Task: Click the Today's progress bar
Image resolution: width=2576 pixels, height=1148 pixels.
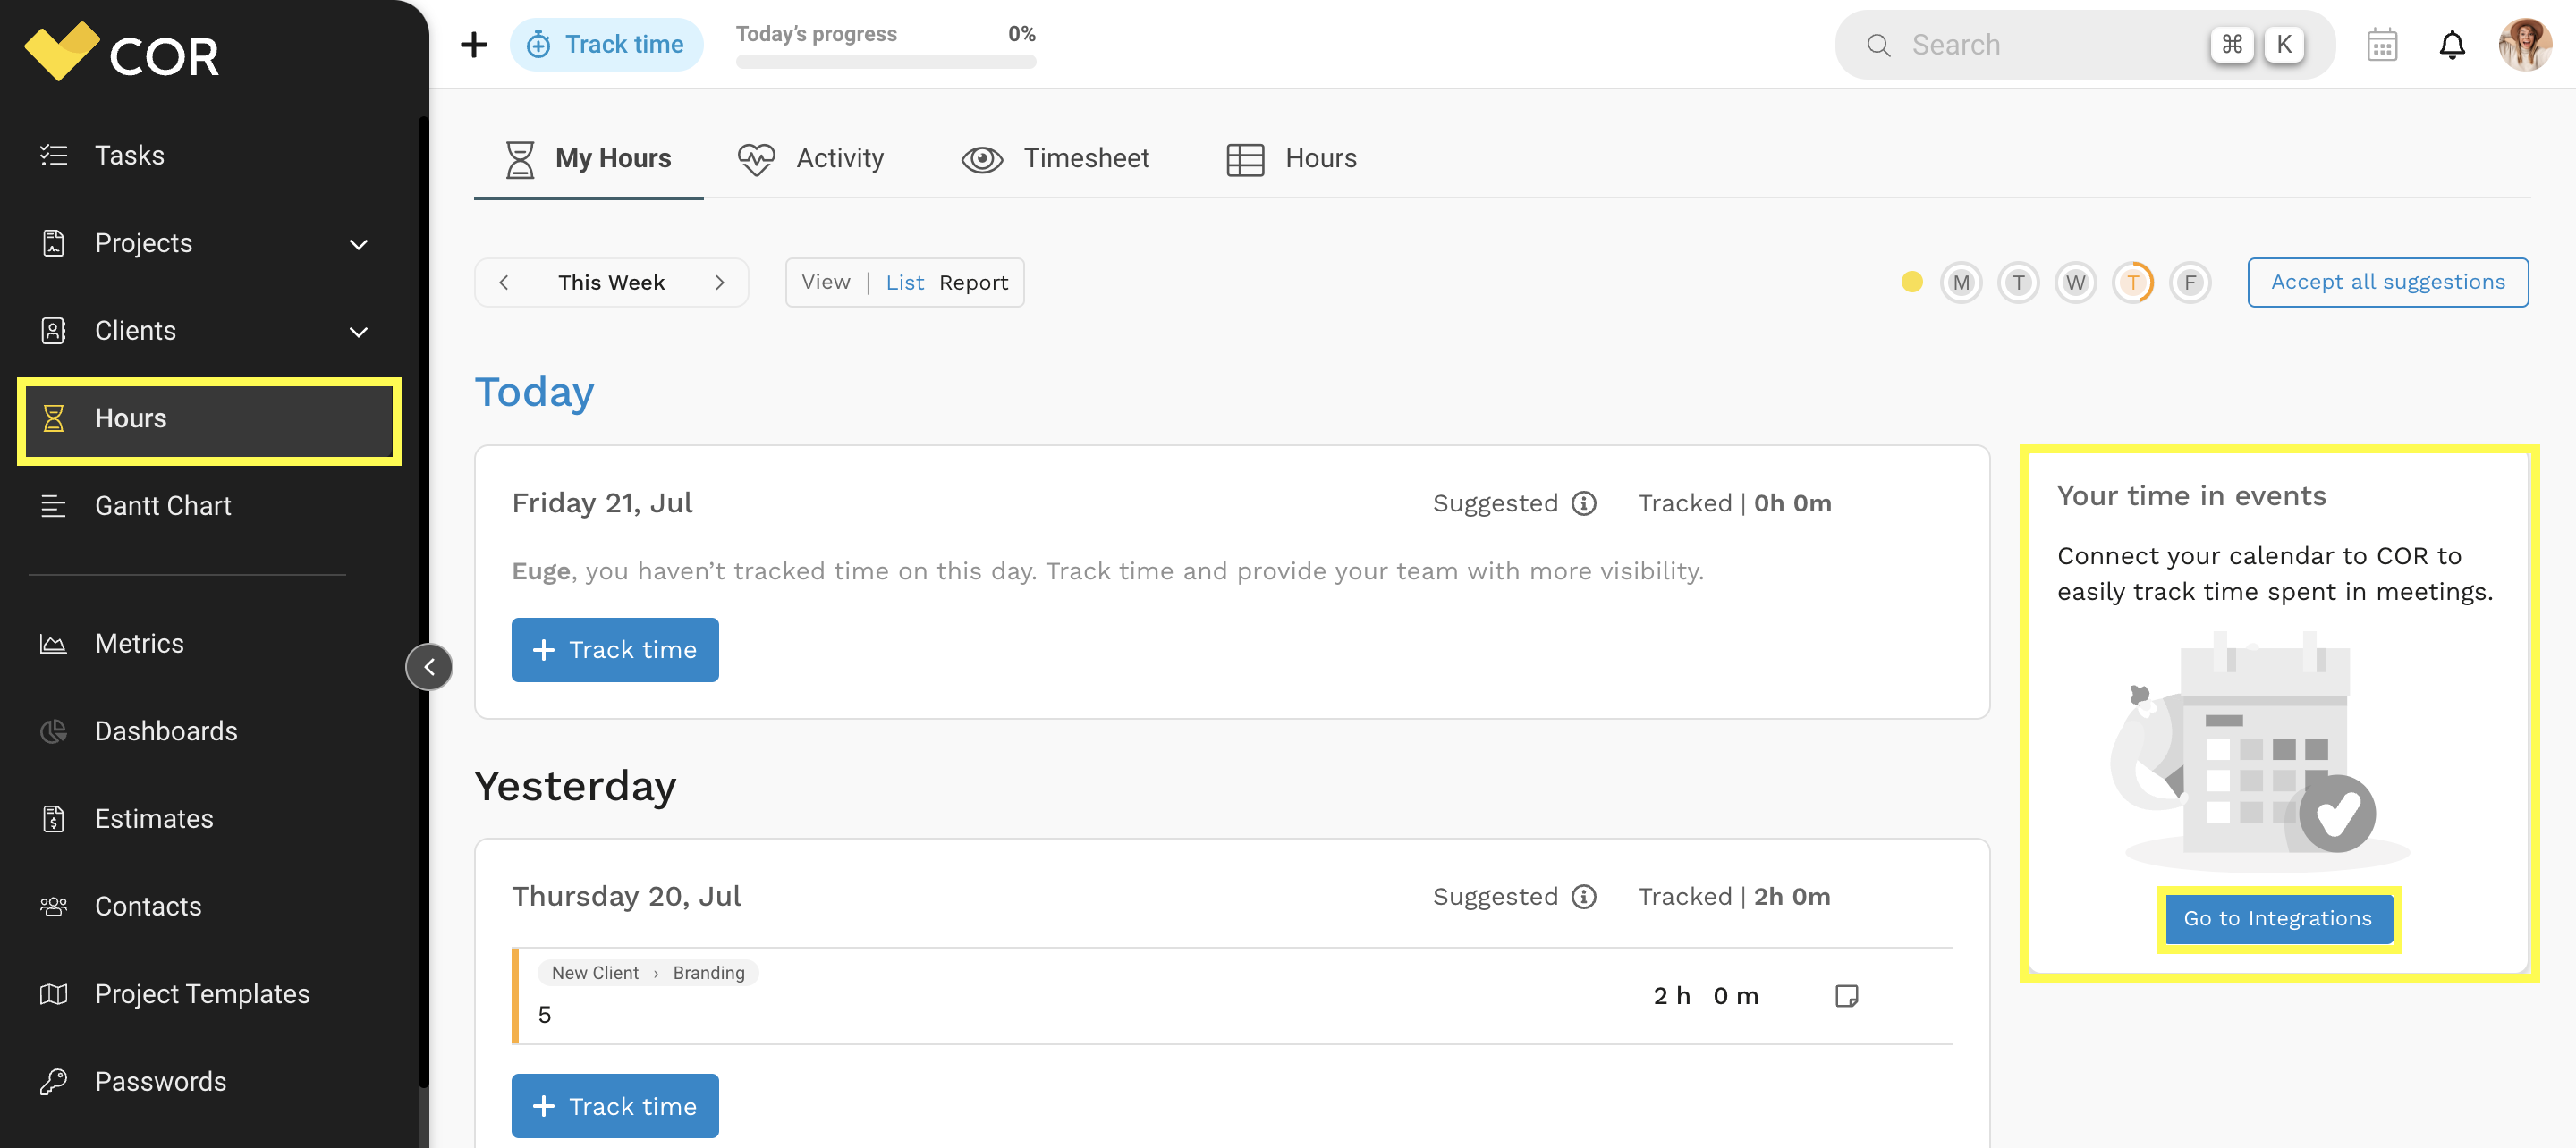Action: pos(885,62)
